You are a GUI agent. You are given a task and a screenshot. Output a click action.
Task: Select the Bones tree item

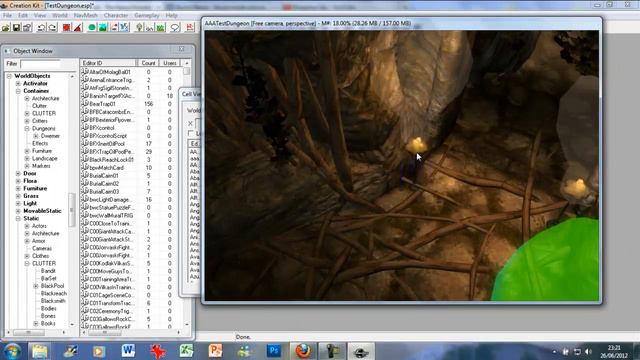[48, 316]
